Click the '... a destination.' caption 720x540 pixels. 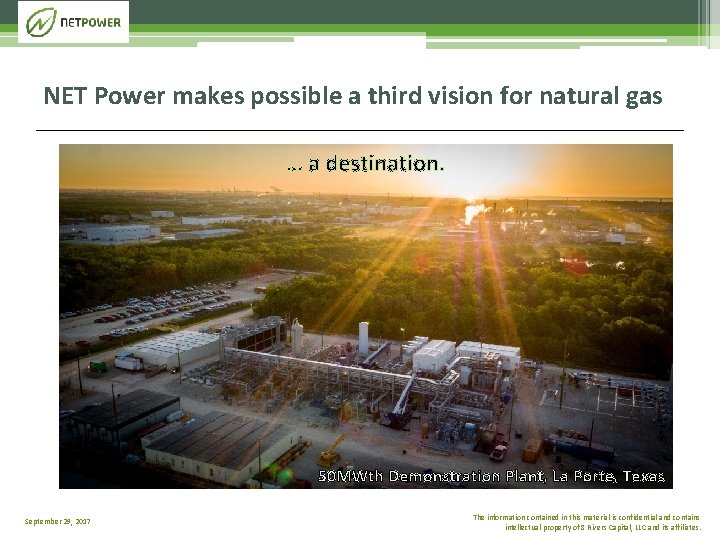366,163
